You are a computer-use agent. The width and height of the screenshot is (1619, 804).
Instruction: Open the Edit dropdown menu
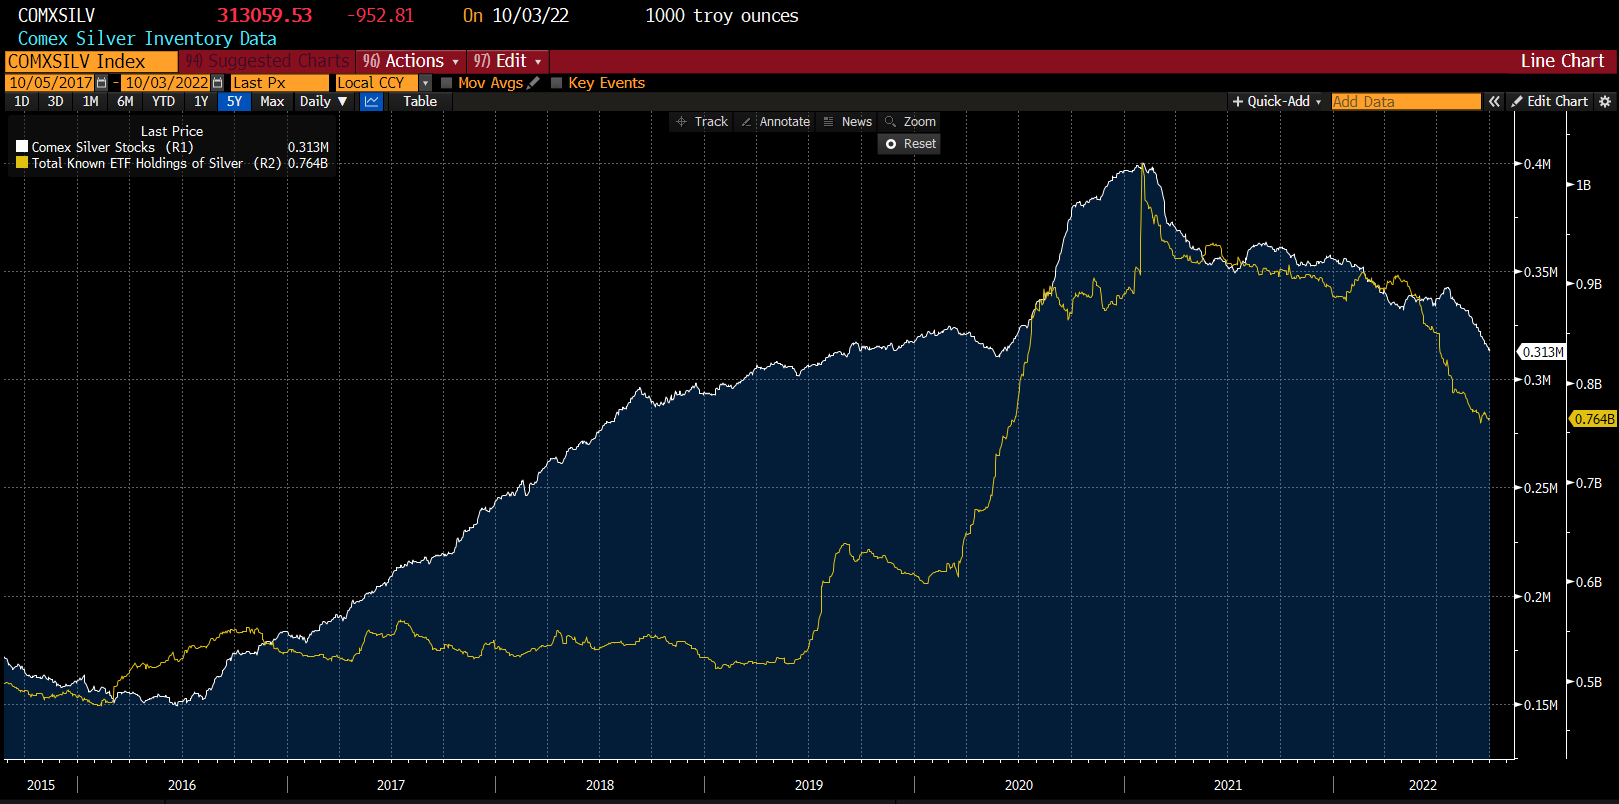click(508, 61)
